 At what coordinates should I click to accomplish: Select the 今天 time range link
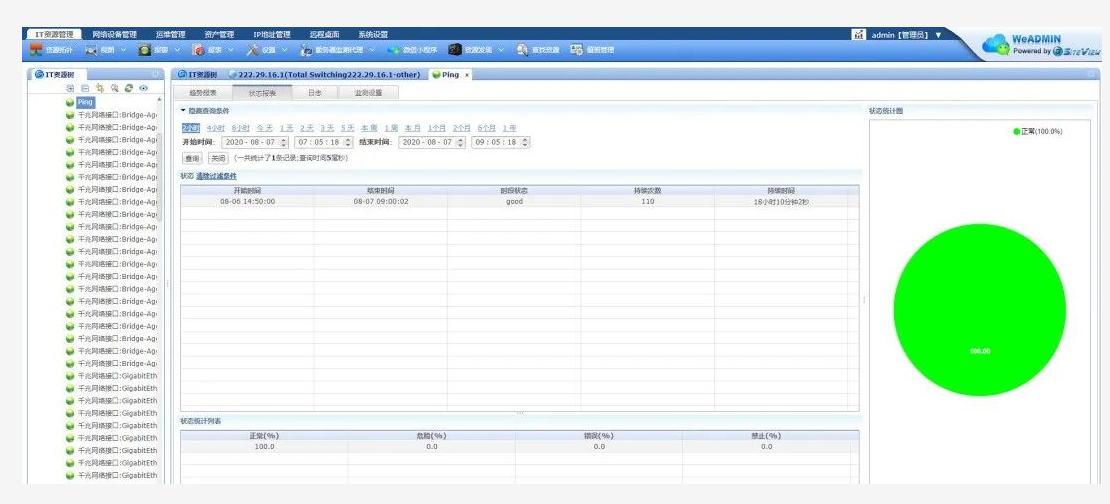click(264, 128)
